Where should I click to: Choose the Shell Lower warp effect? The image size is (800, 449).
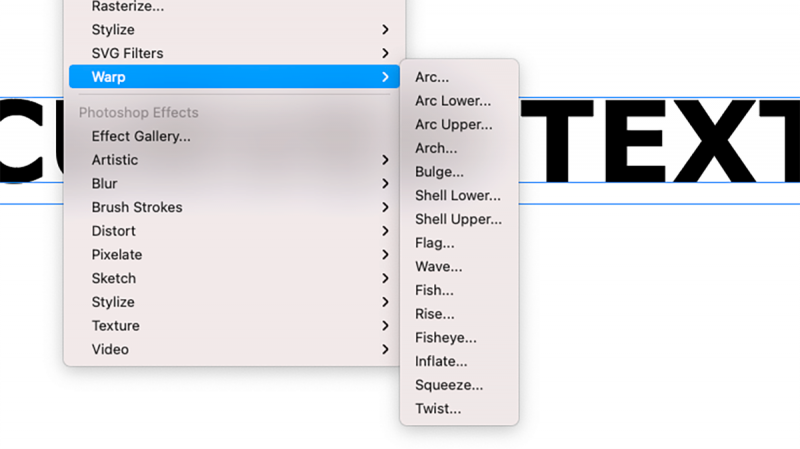click(x=459, y=195)
